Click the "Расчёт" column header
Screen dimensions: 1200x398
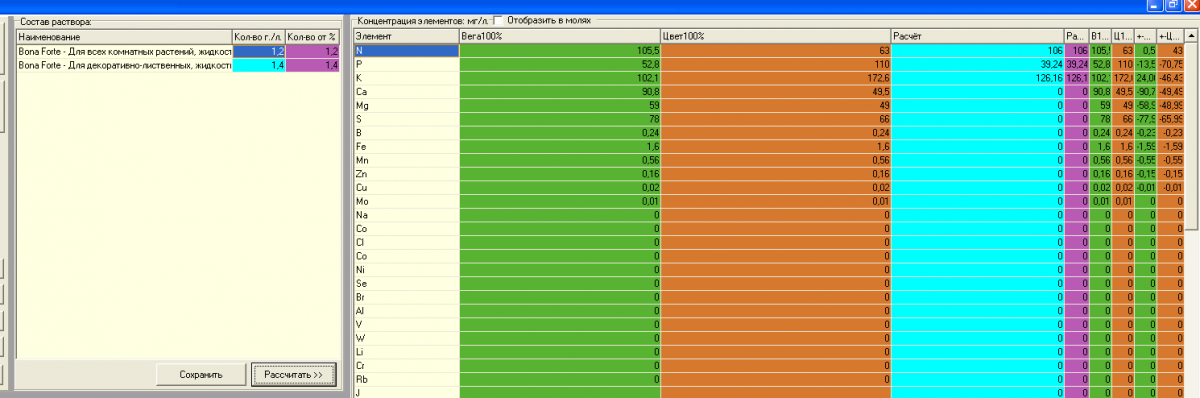tap(977, 36)
